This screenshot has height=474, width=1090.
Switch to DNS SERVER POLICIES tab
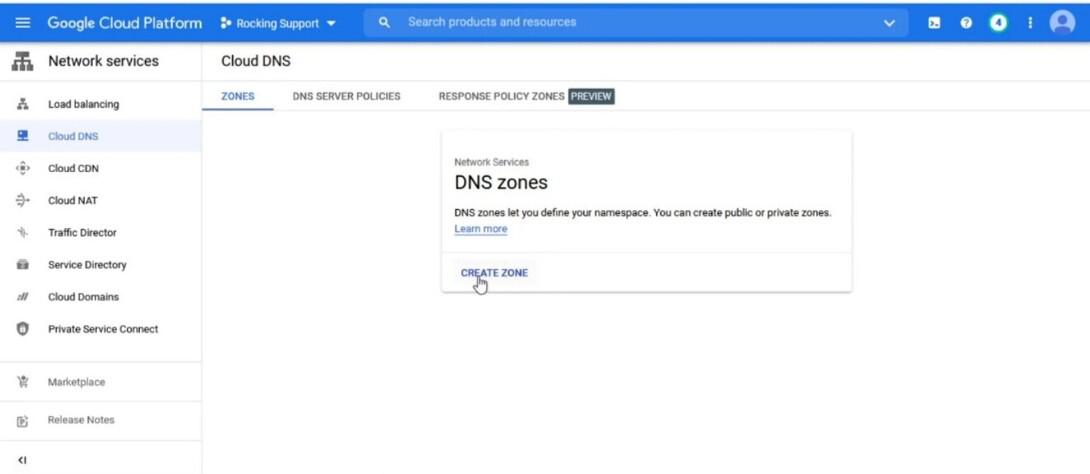tap(346, 97)
